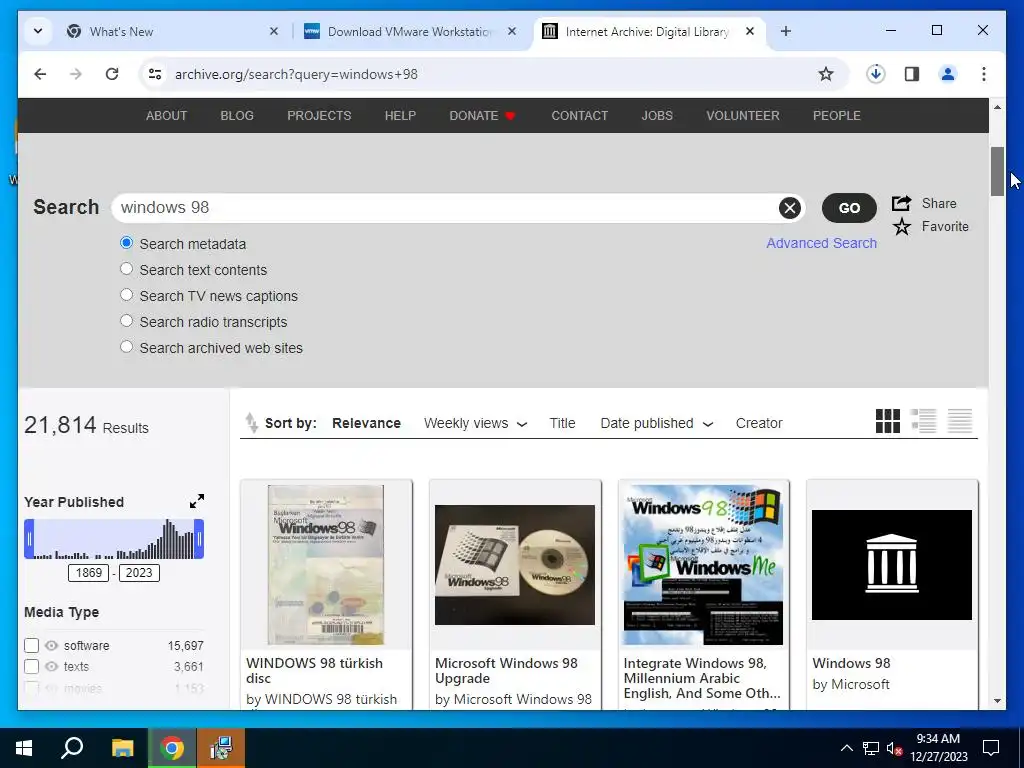Screen dimensions: 1024x768
Task: Open tab search chevron
Action: point(38,31)
